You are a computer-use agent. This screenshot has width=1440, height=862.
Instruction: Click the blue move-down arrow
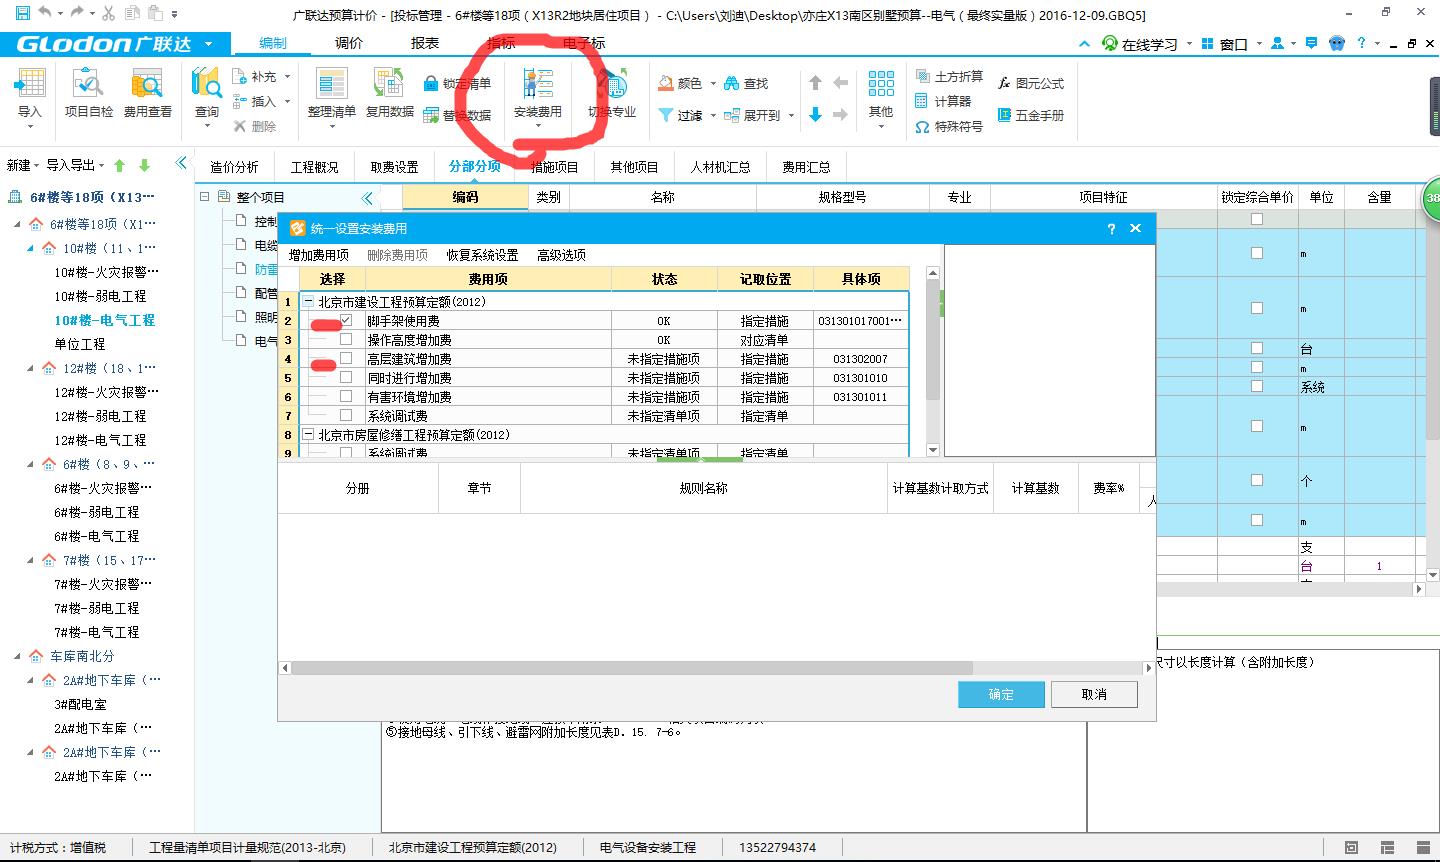pyautogui.click(x=815, y=115)
